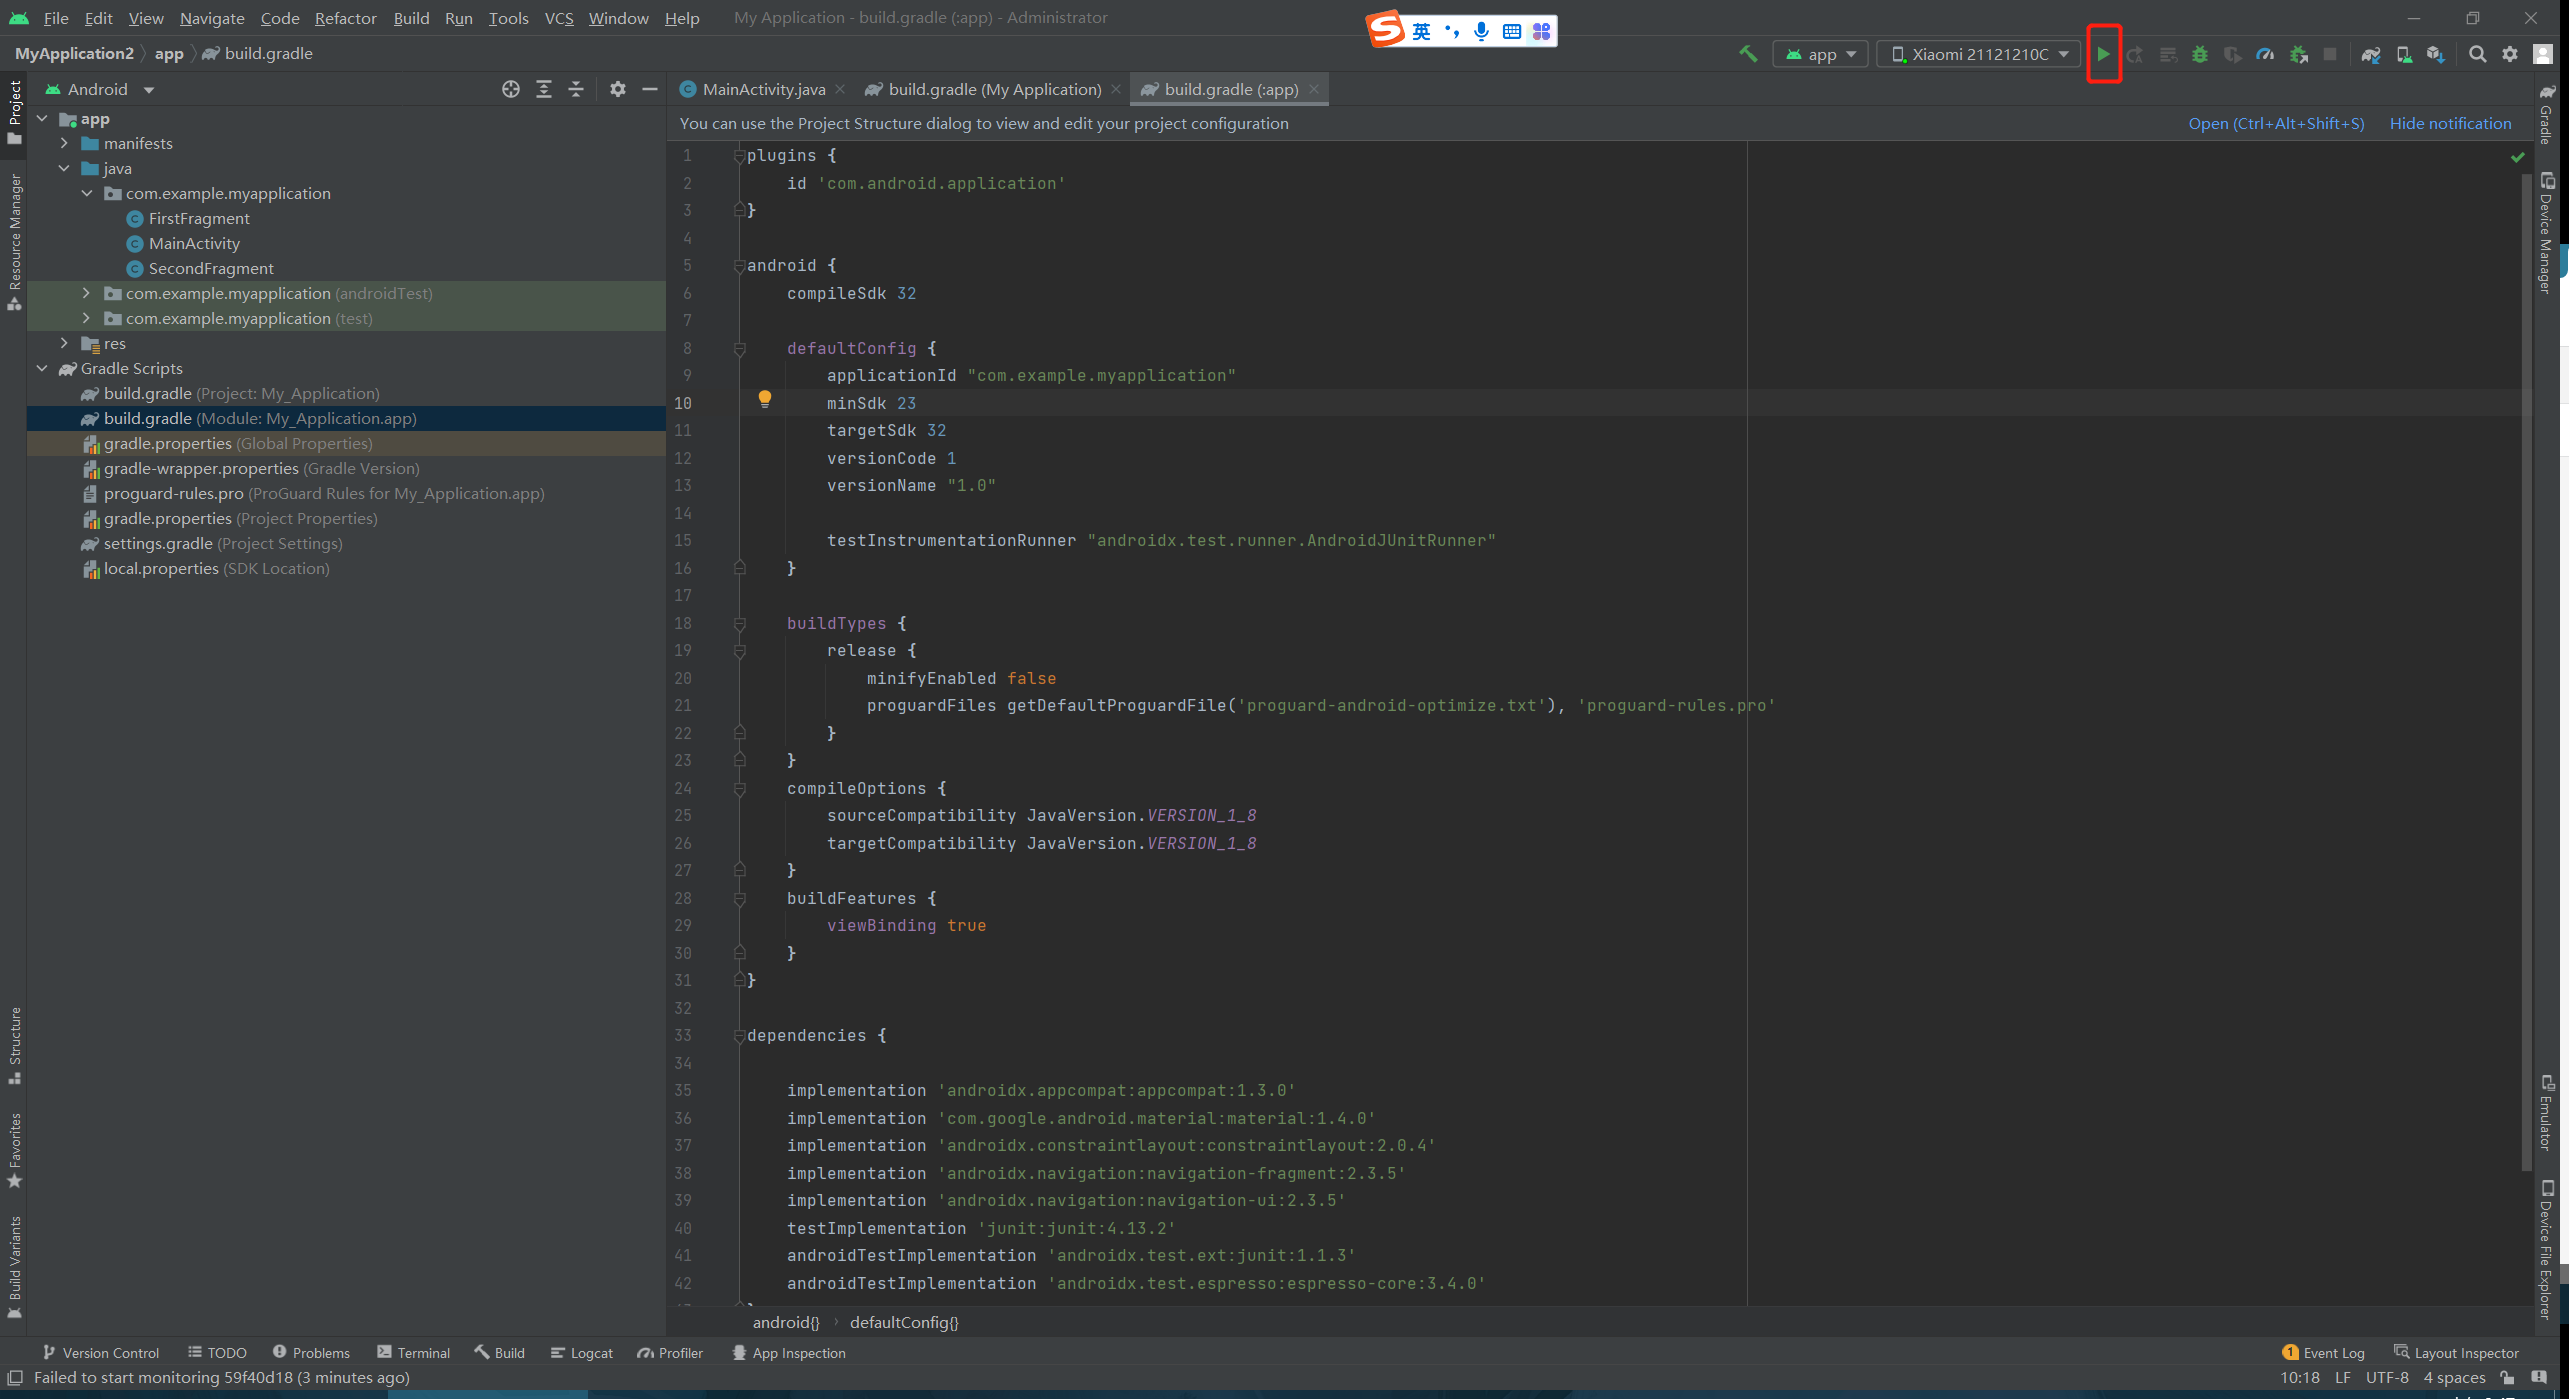Open the Terminal tool window
The height and width of the screenshot is (1399, 2569).
(x=413, y=1353)
